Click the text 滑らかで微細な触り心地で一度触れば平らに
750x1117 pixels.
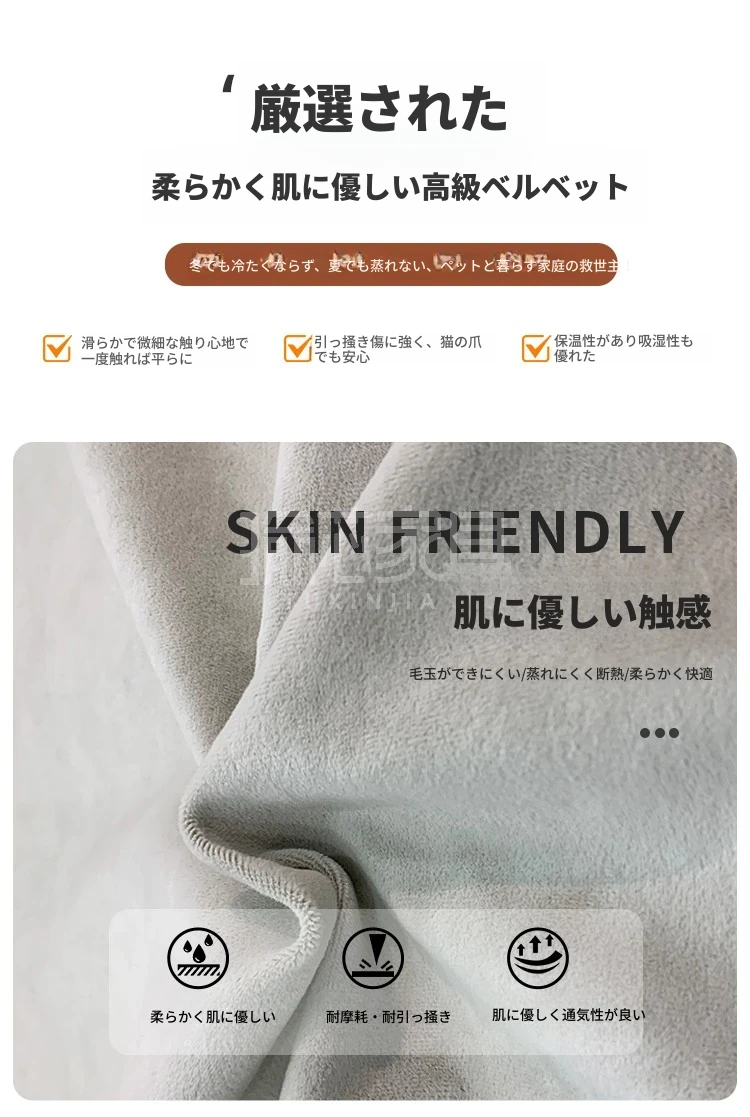[165, 350]
